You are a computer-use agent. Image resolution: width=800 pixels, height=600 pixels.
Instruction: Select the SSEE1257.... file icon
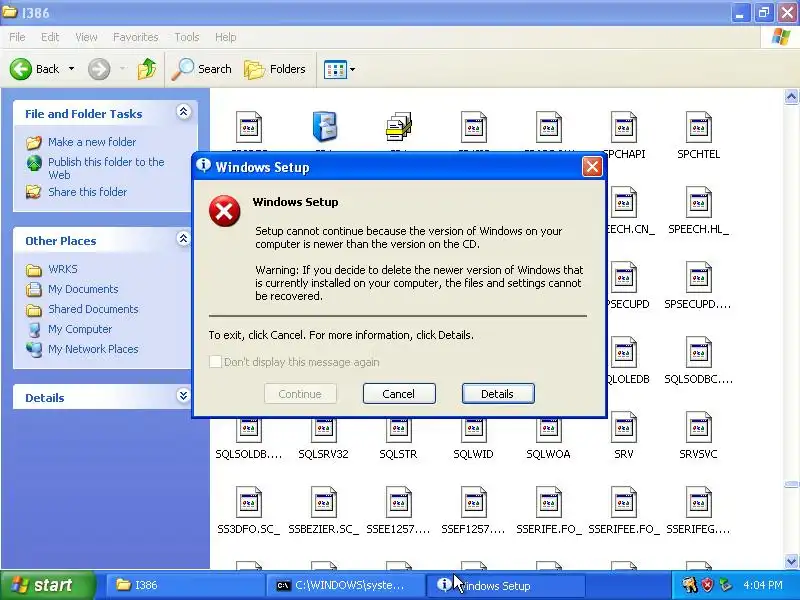pyautogui.click(x=398, y=503)
